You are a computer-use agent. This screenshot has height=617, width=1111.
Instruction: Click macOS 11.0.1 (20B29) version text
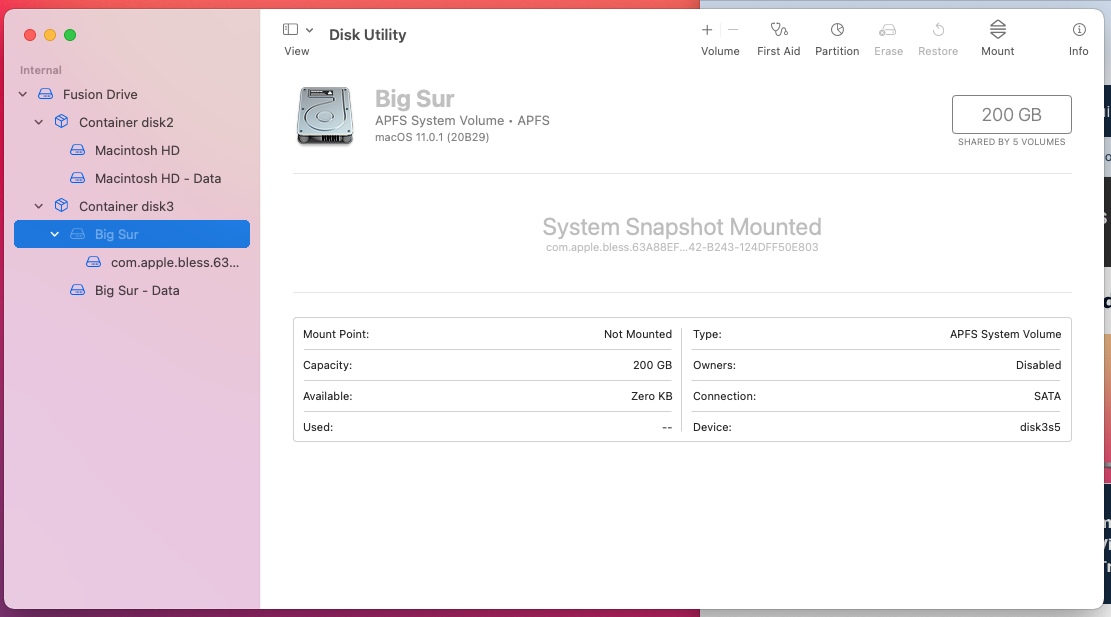pos(432,137)
